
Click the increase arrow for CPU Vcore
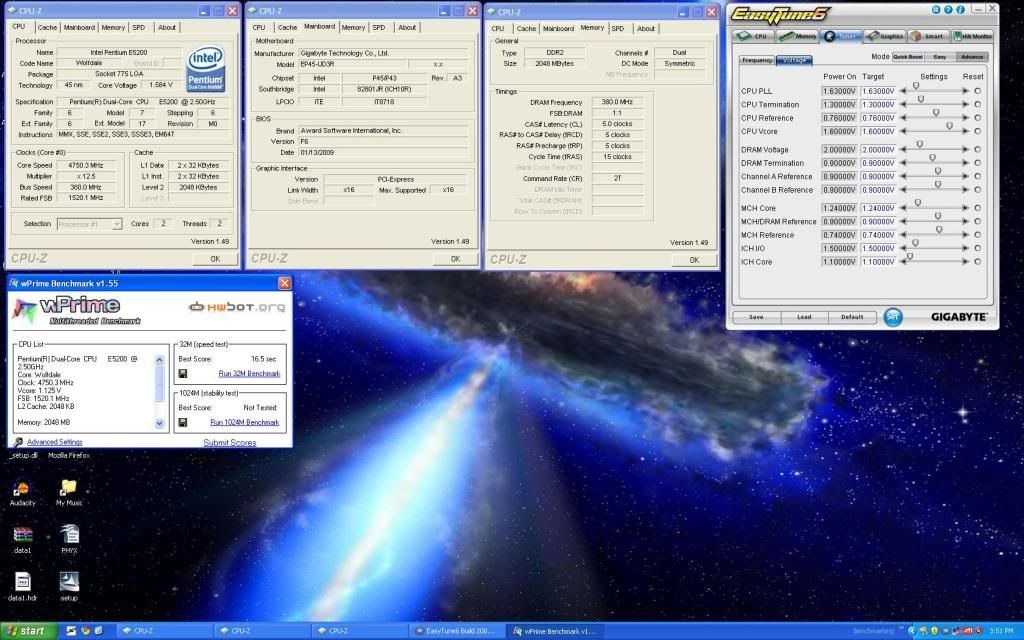click(965, 131)
